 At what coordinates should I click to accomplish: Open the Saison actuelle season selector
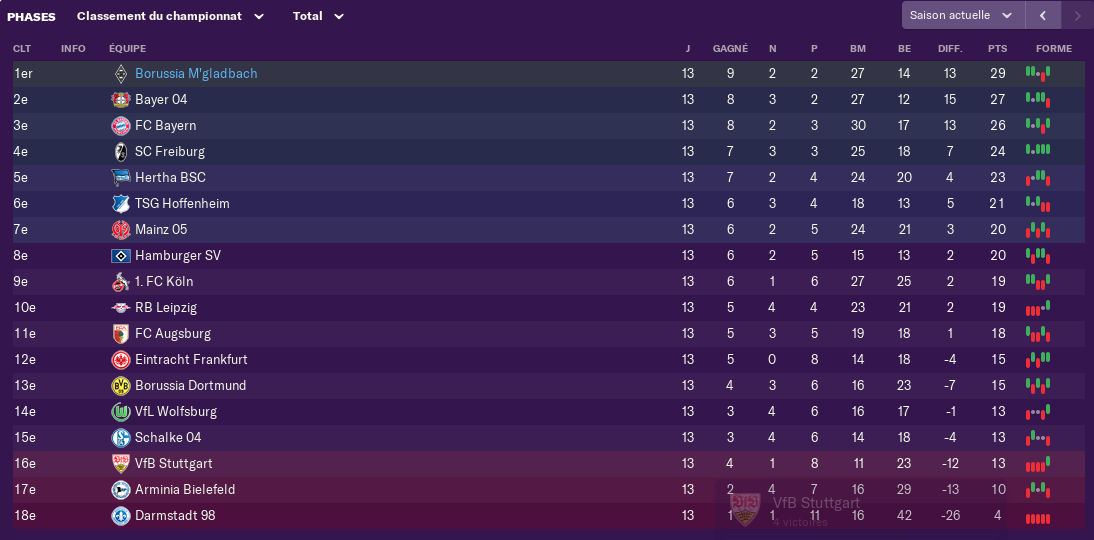pos(963,15)
